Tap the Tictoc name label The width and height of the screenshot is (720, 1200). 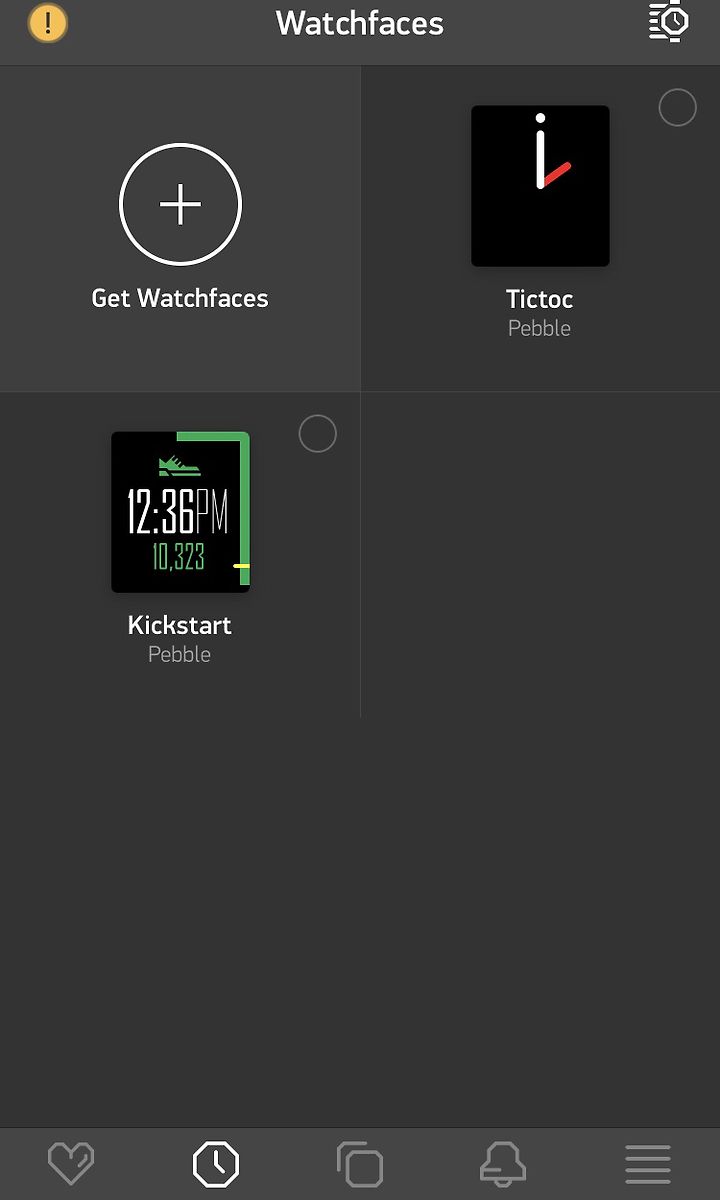tap(540, 299)
